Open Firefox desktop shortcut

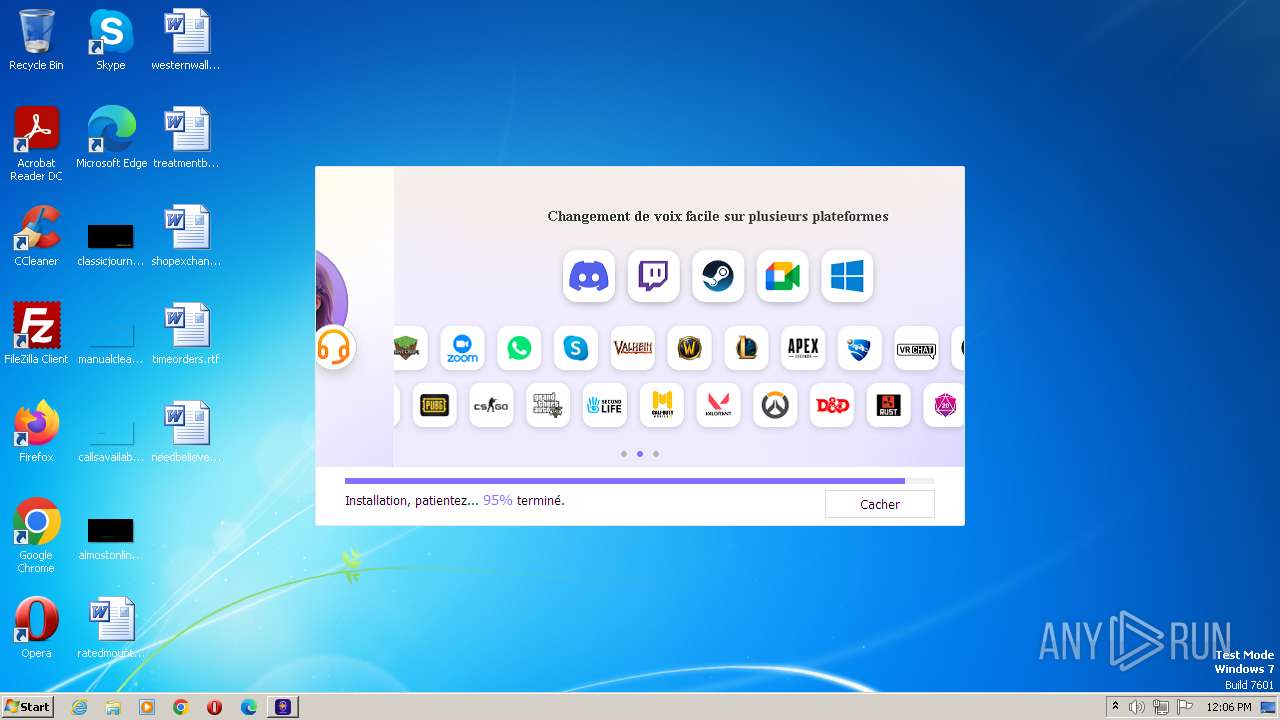click(x=36, y=432)
